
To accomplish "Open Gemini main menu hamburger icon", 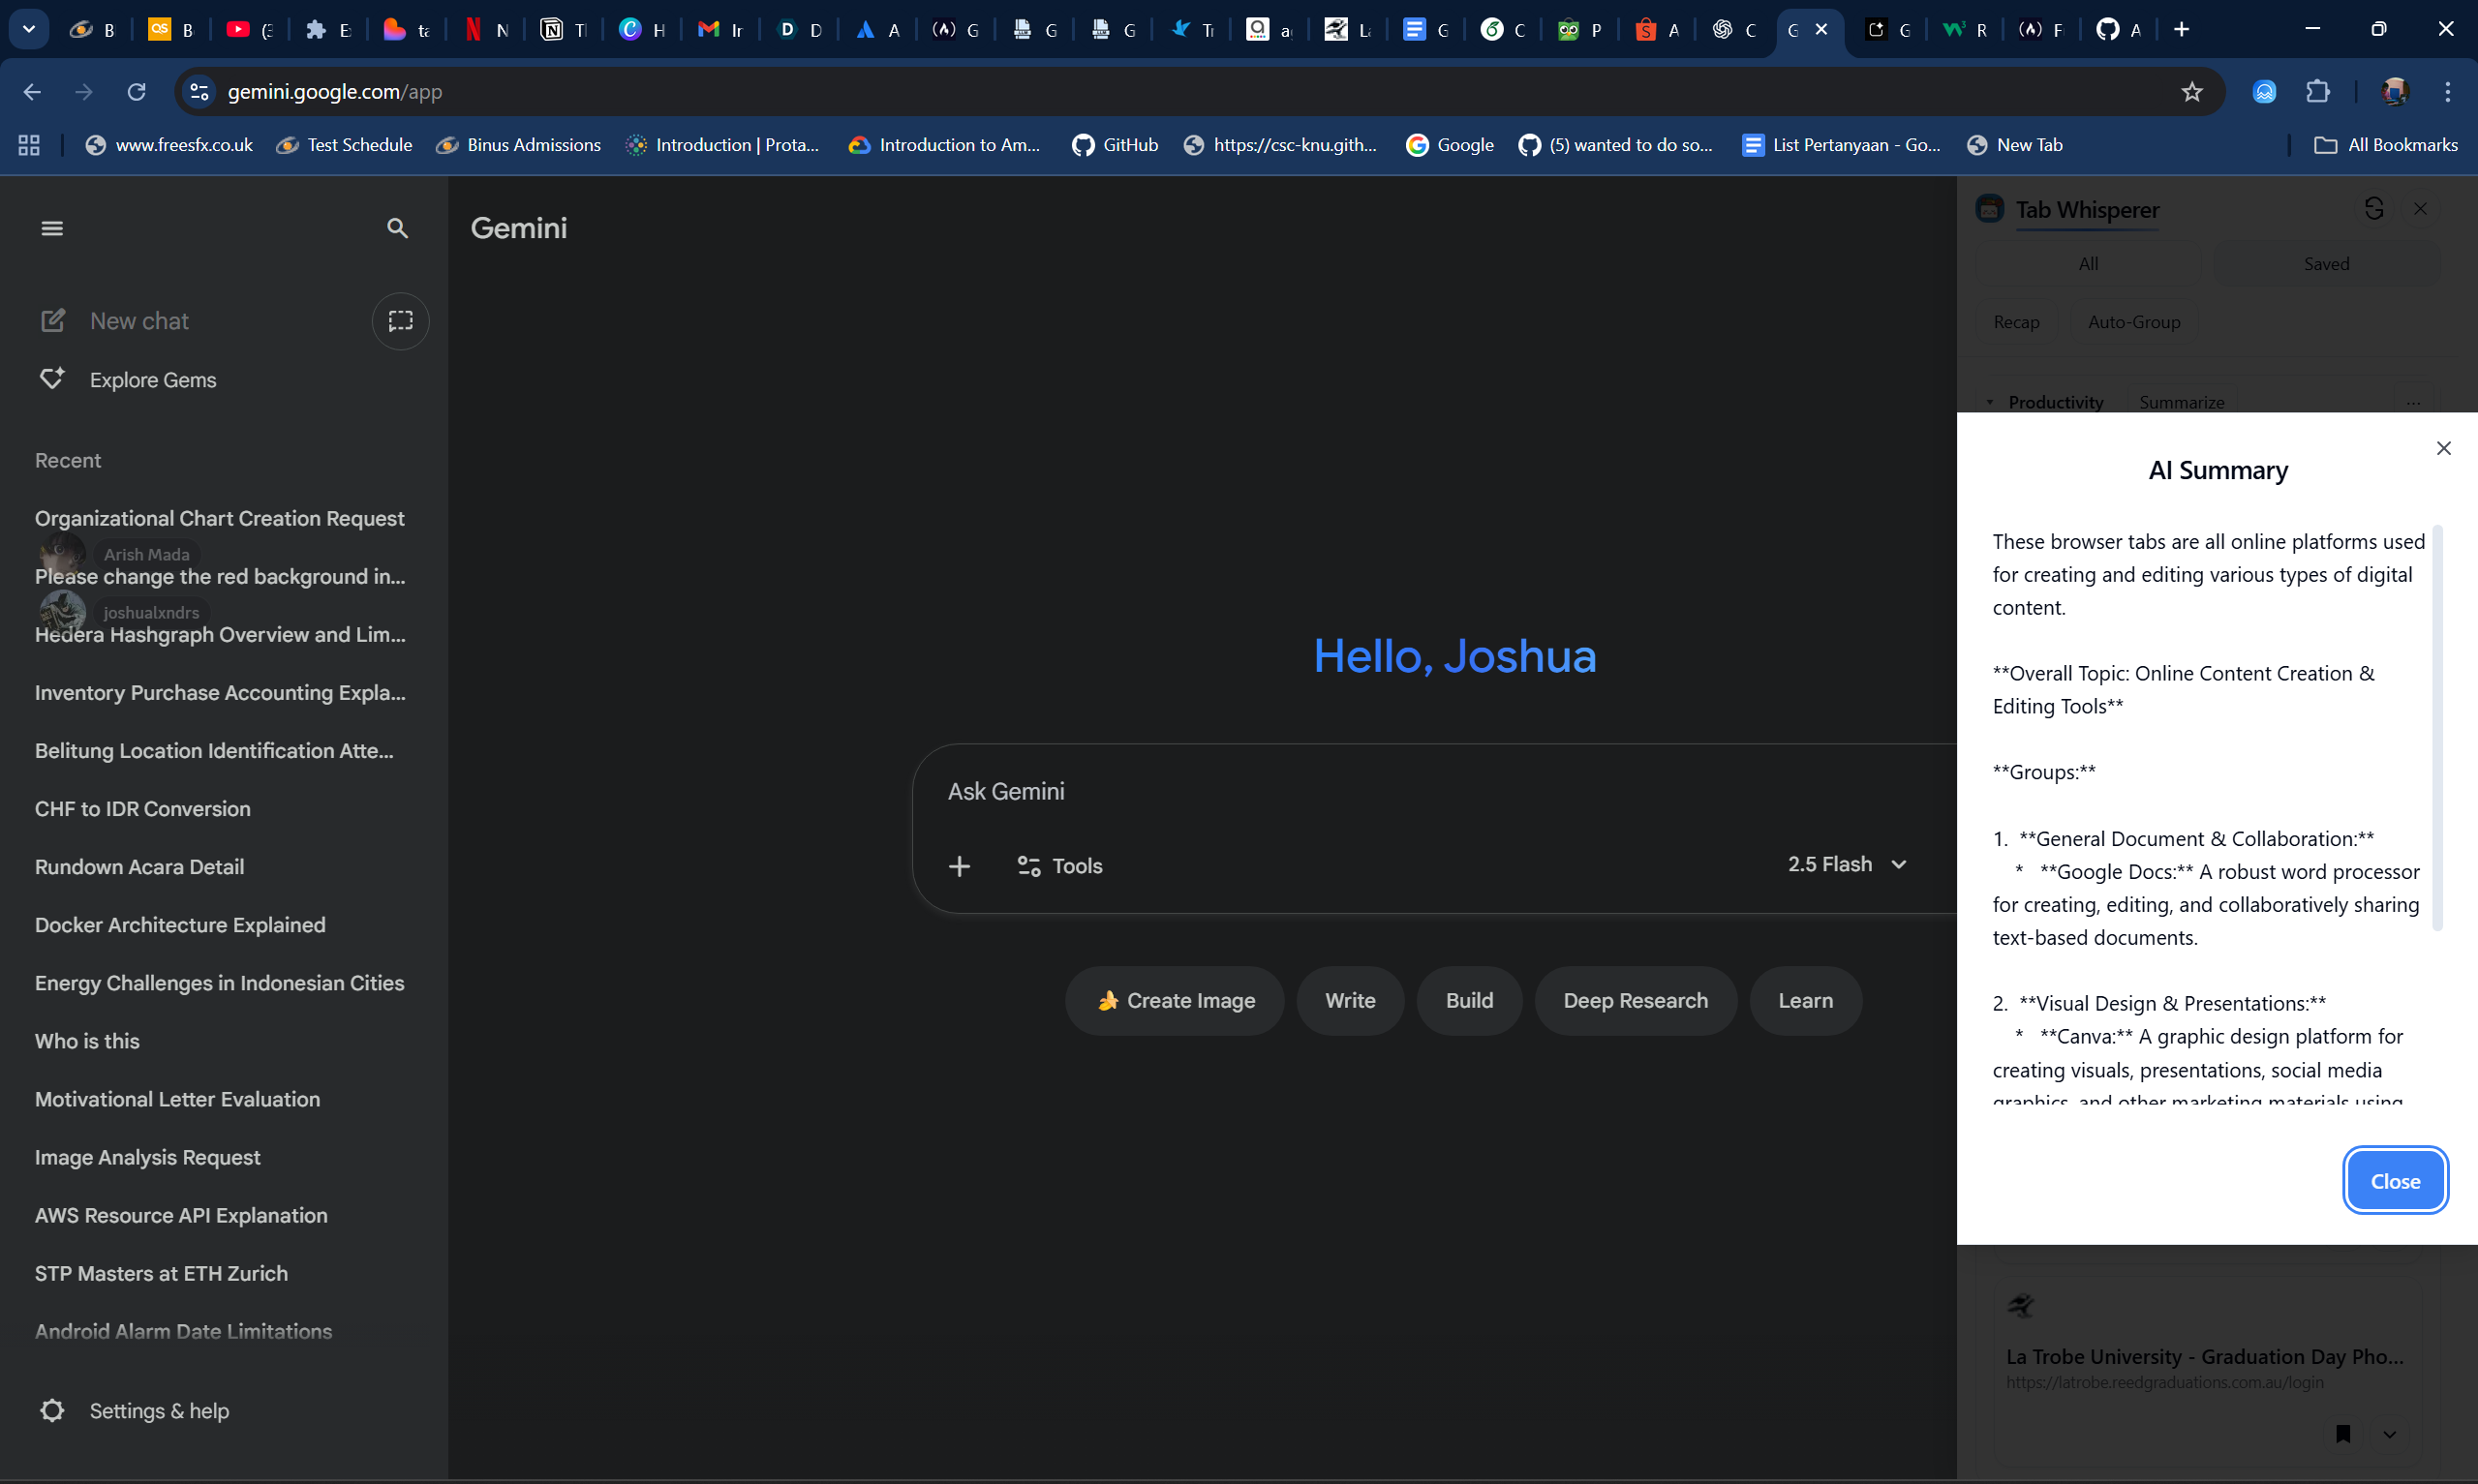I will (52, 229).
